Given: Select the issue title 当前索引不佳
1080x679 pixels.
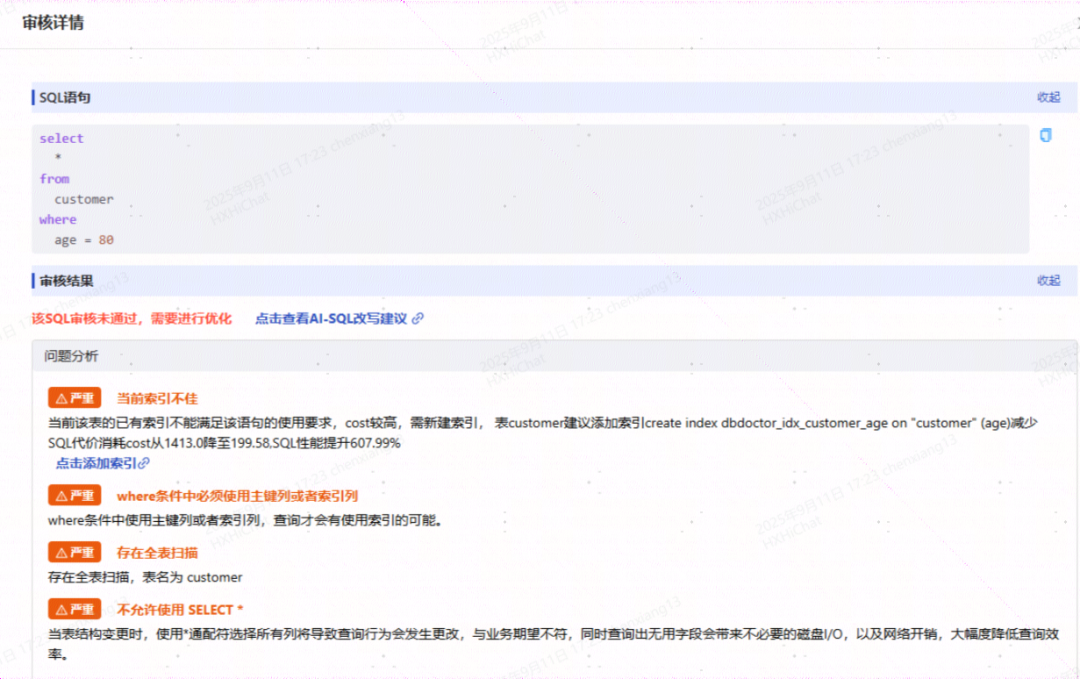Looking at the screenshot, I should [x=157, y=398].
